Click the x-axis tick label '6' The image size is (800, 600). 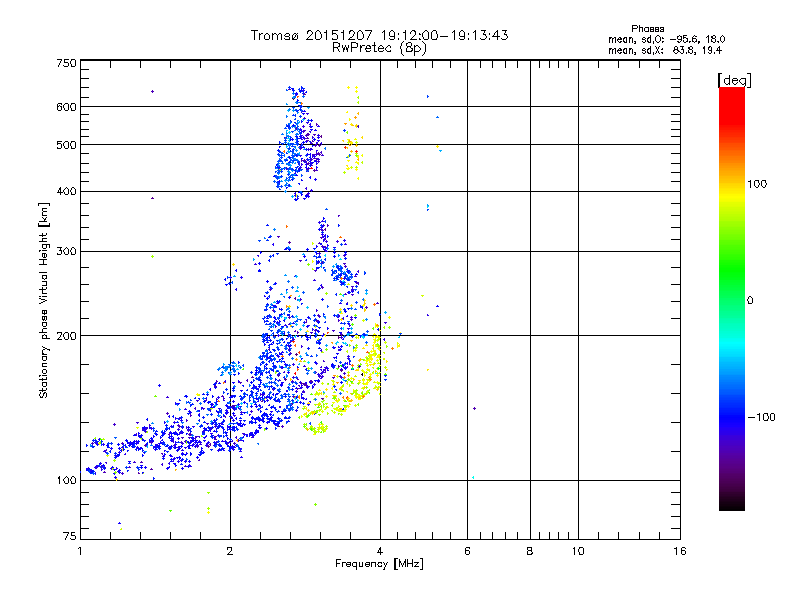tap(467, 551)
